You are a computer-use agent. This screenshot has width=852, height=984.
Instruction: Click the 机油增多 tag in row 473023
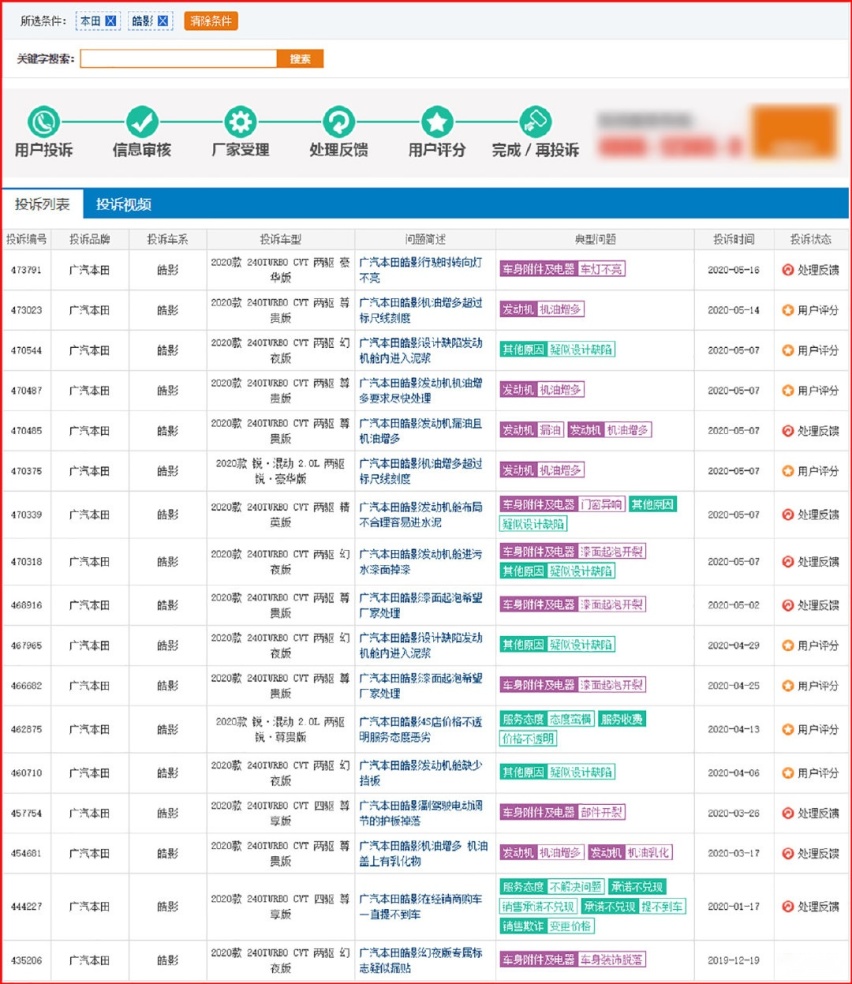point(560,309)
